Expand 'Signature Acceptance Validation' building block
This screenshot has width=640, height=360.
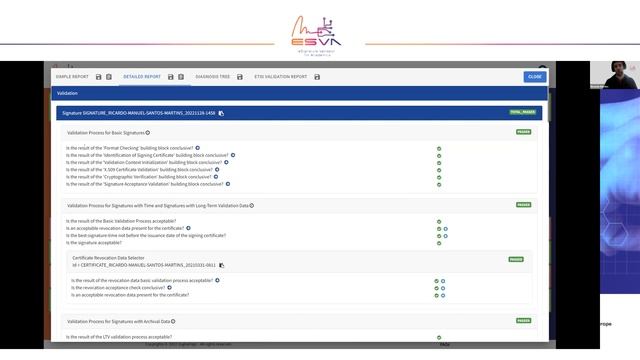coord(228,184)
